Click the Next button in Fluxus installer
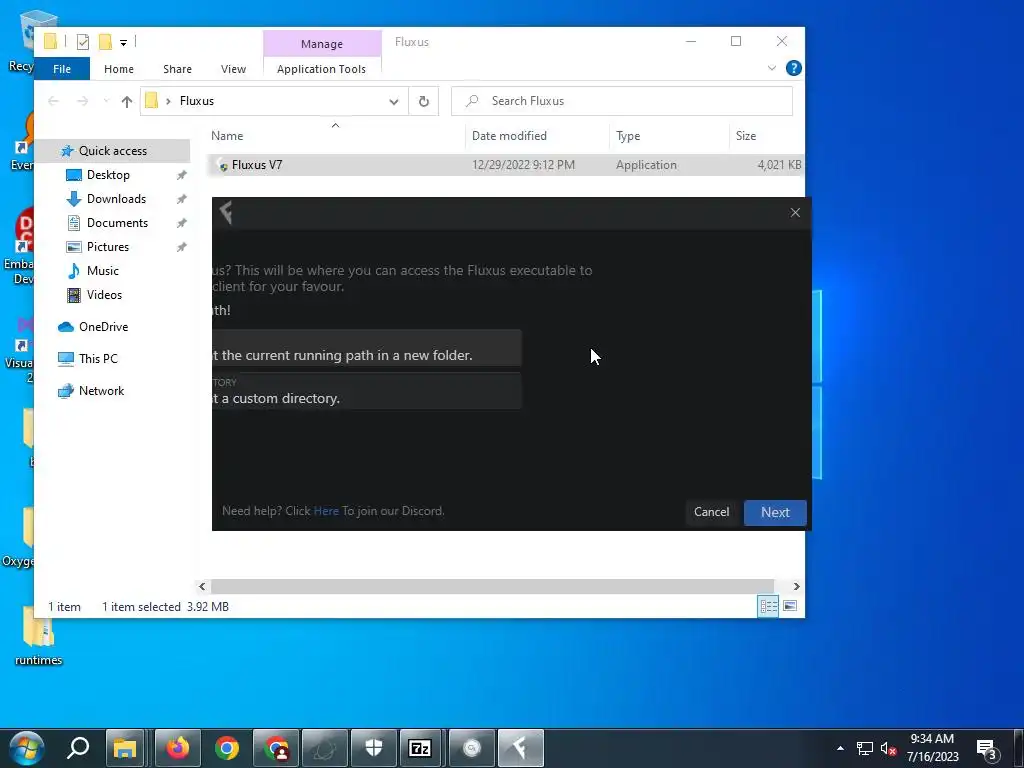 click(x=775, y=512)
